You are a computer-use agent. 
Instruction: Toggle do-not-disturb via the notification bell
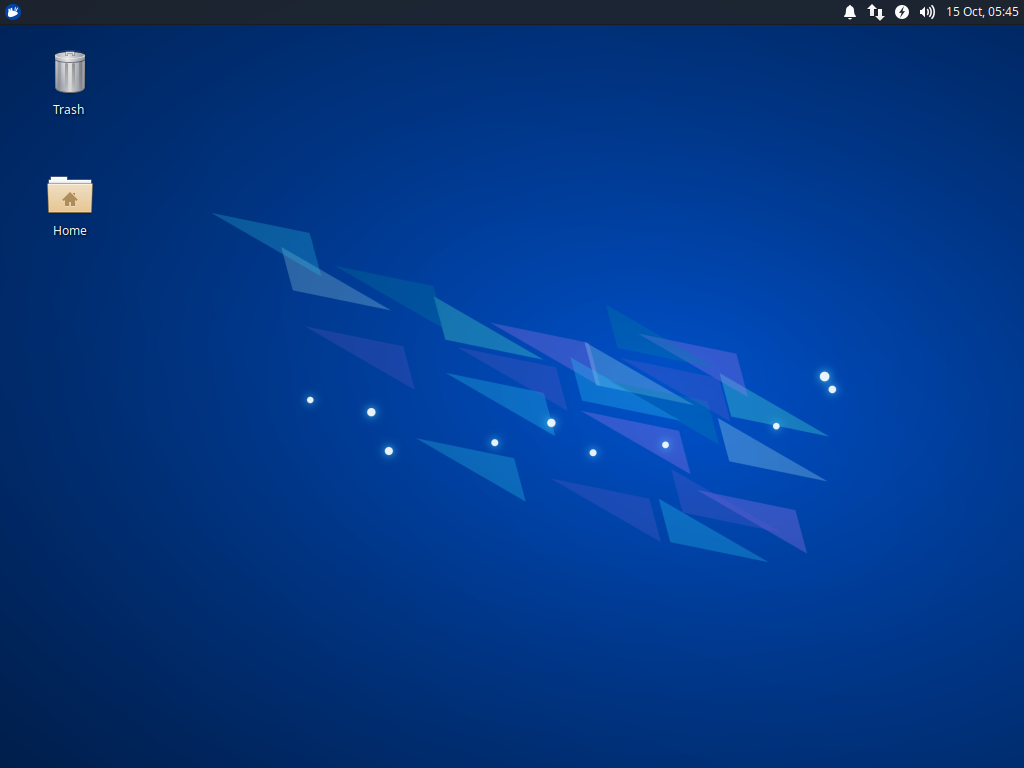(850, 12)
